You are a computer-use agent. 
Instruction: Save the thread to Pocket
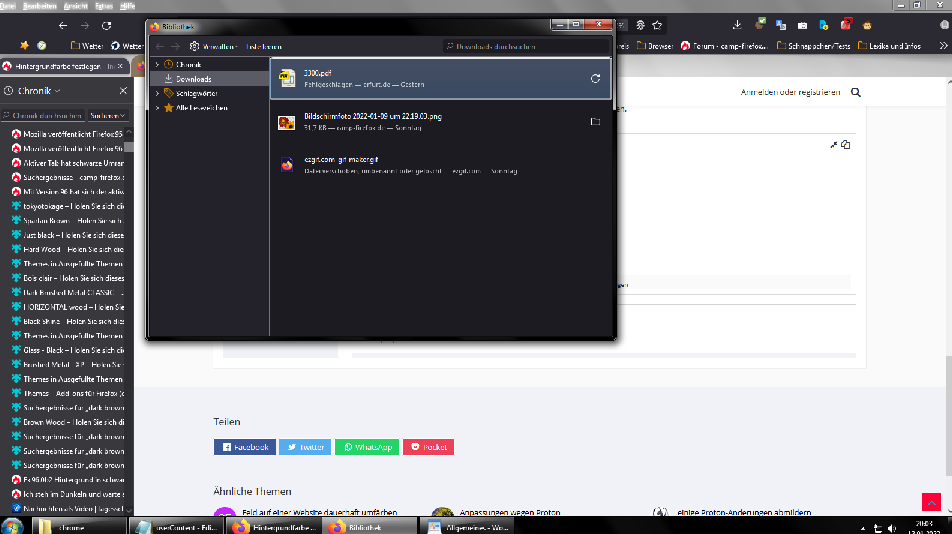coord(428,447)
